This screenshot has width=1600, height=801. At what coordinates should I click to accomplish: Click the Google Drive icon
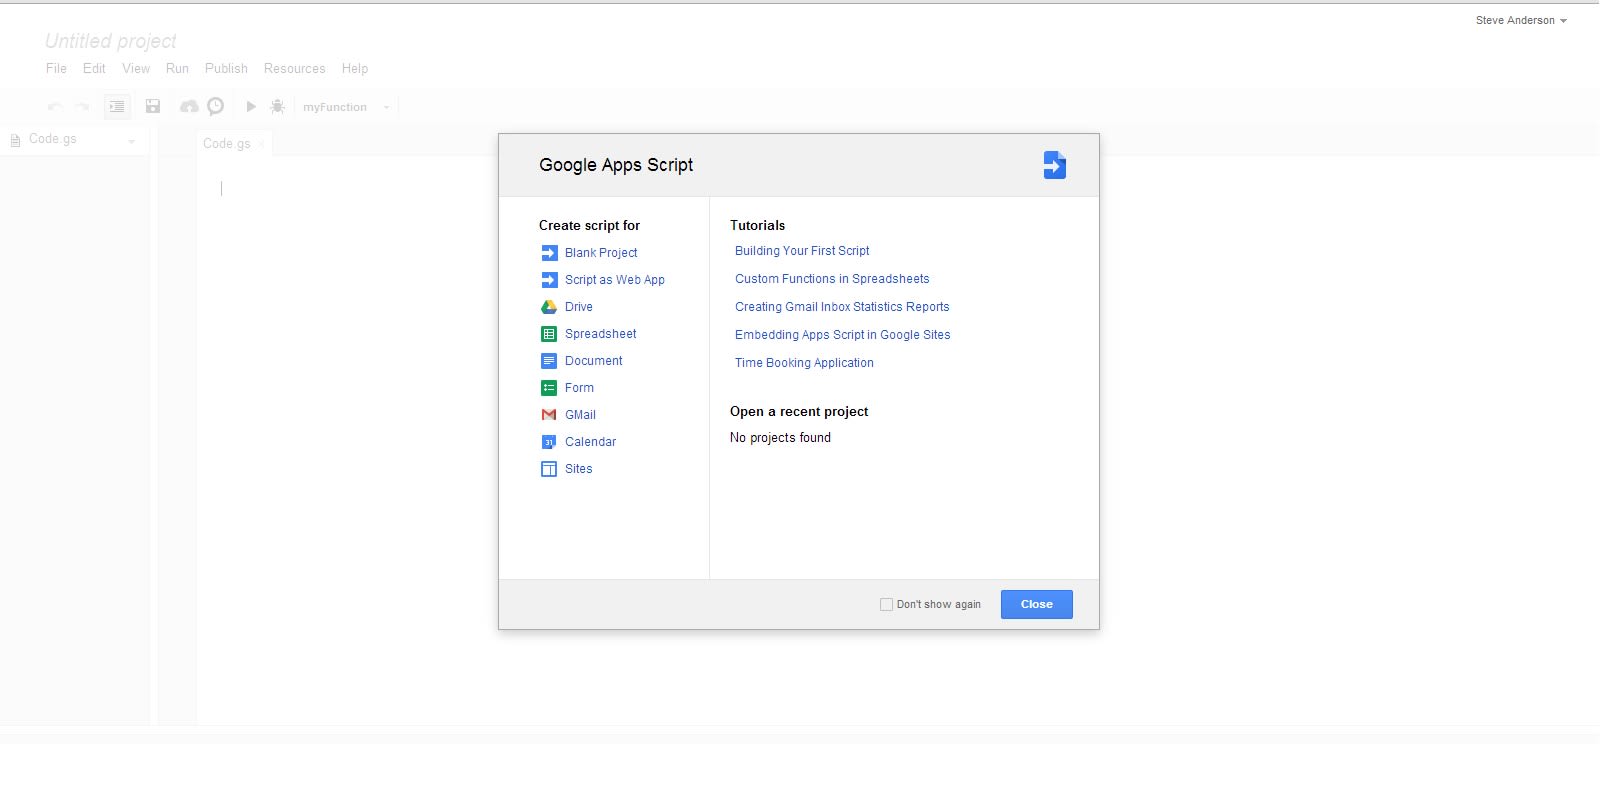click(x=549, y=307)
